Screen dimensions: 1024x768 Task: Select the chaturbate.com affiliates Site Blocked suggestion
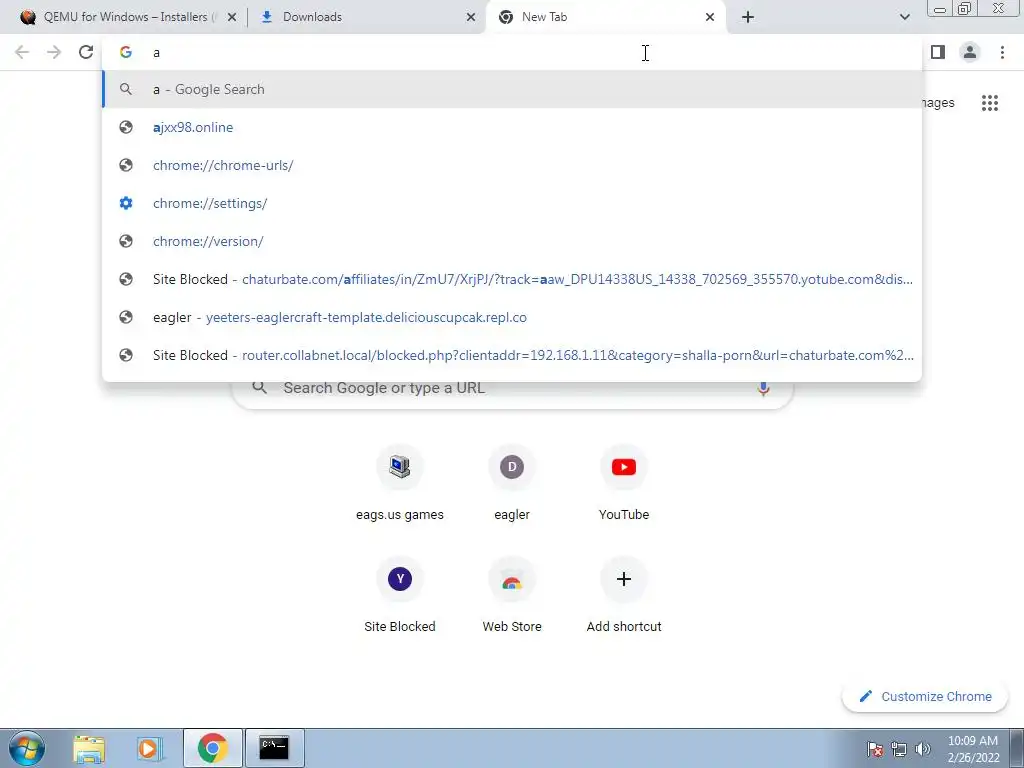coord(512,279)
